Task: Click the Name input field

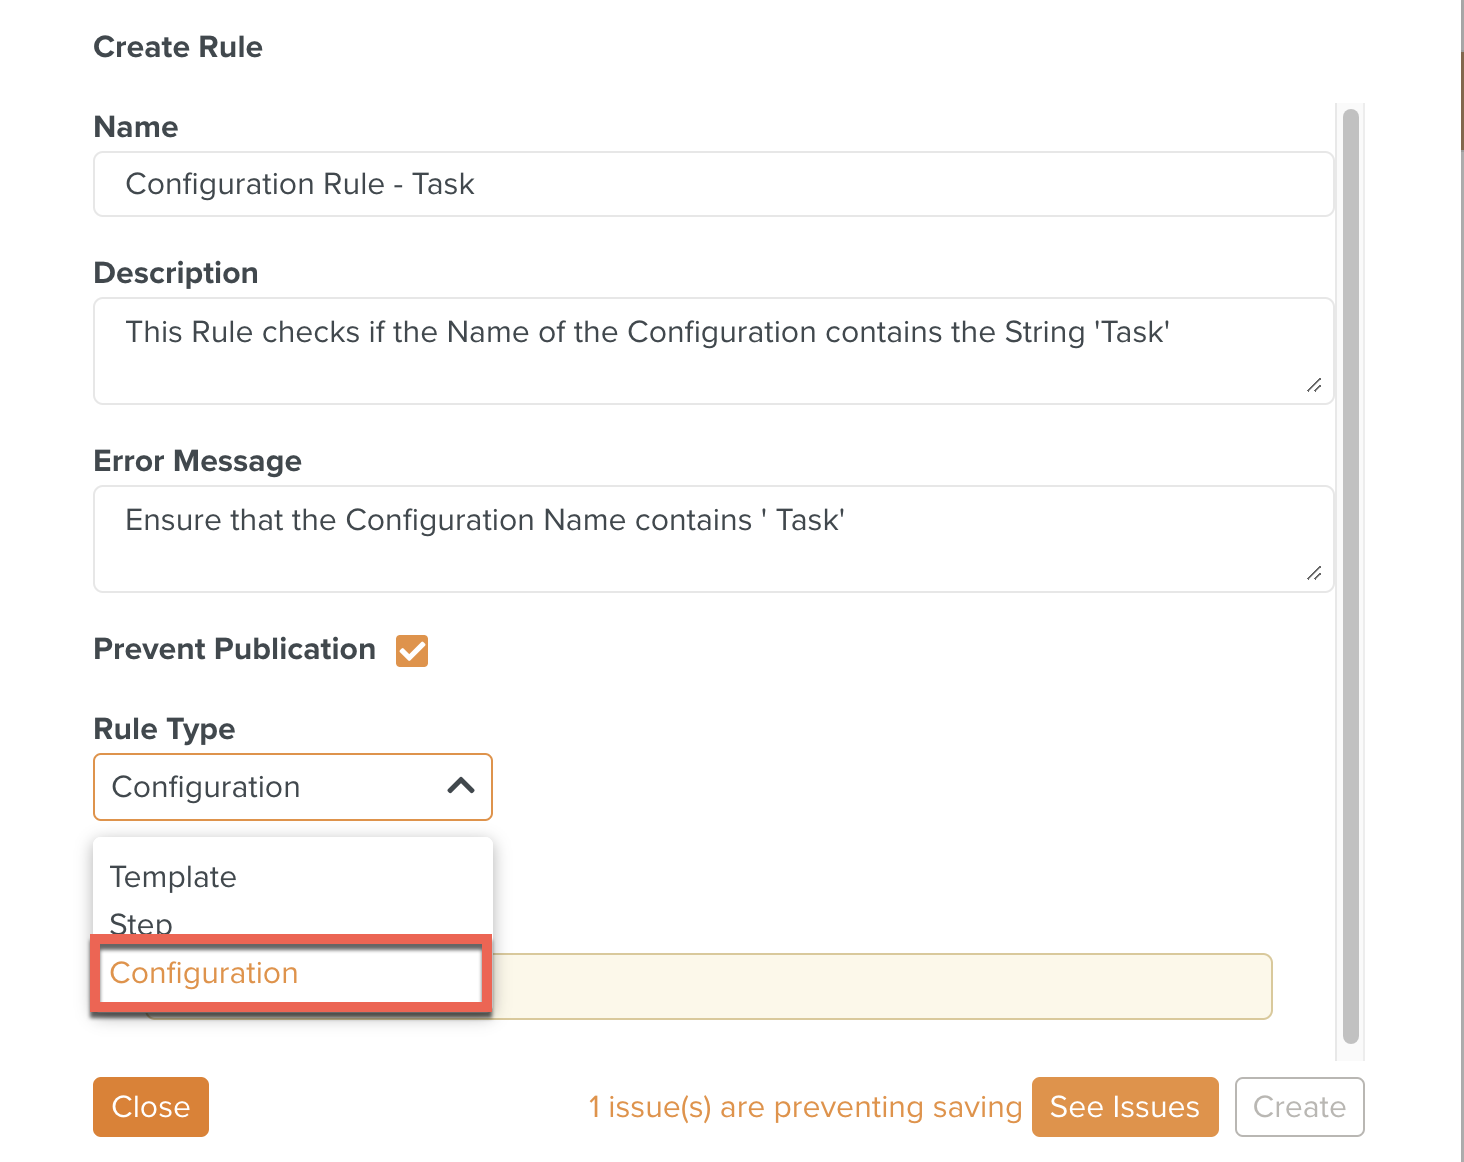Action: click(713, 184)
